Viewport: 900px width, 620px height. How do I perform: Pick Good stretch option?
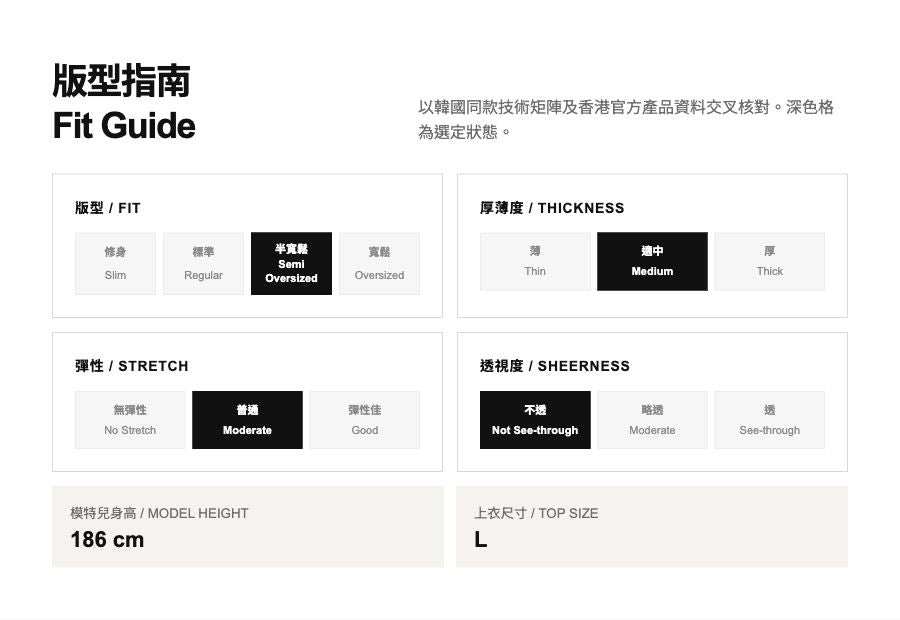point(364,420)
